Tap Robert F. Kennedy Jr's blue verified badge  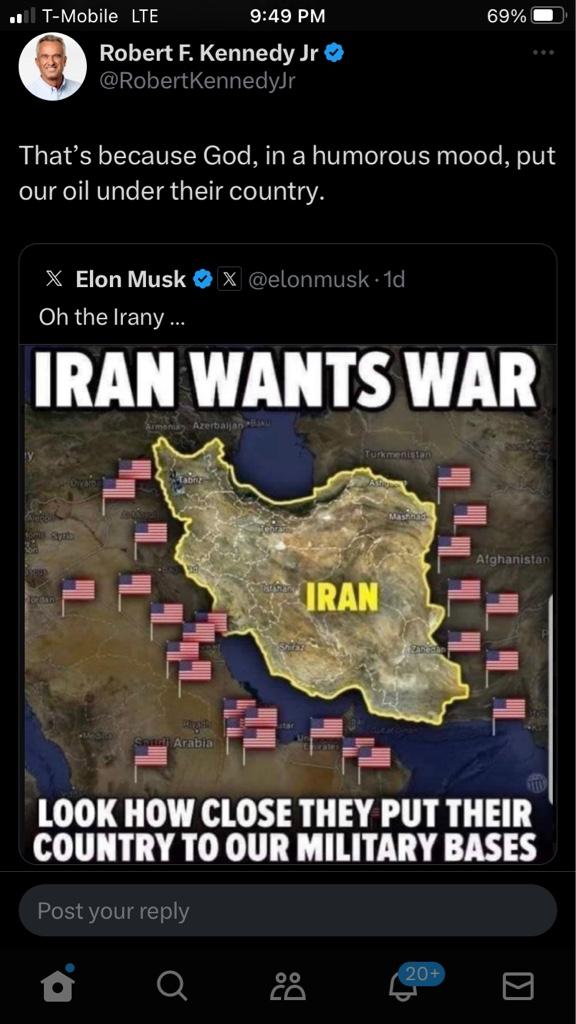tap(334, 53)
